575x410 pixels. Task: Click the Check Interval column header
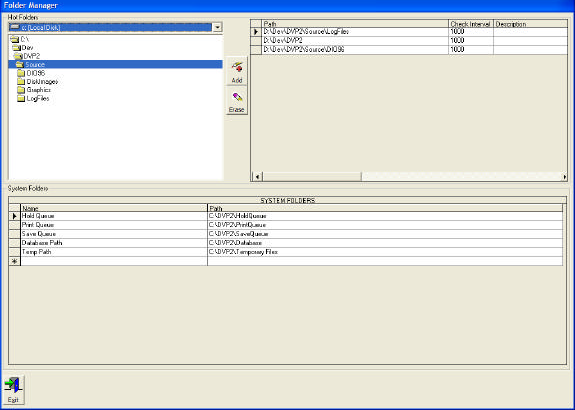[x=471, y=24]
